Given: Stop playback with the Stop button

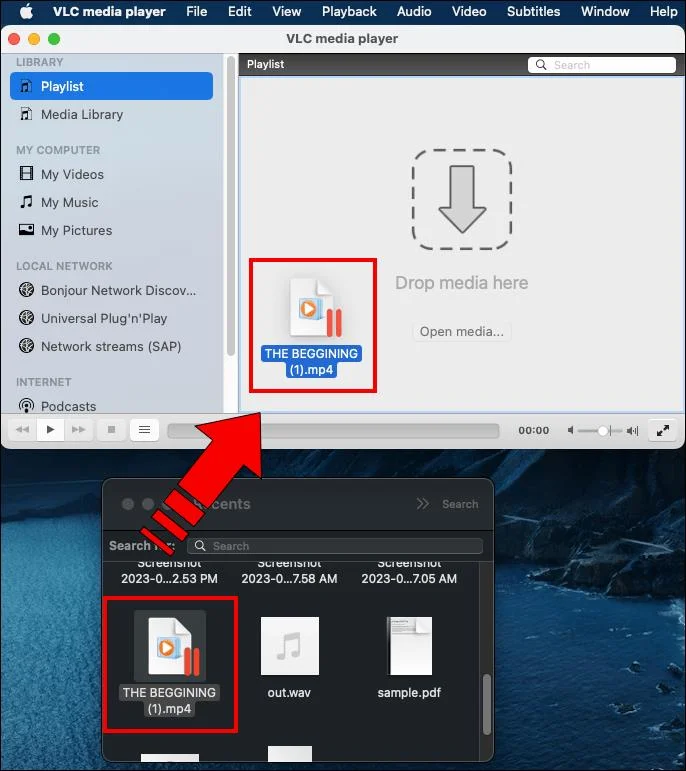Looking at the screenshot, I should 112,429.
